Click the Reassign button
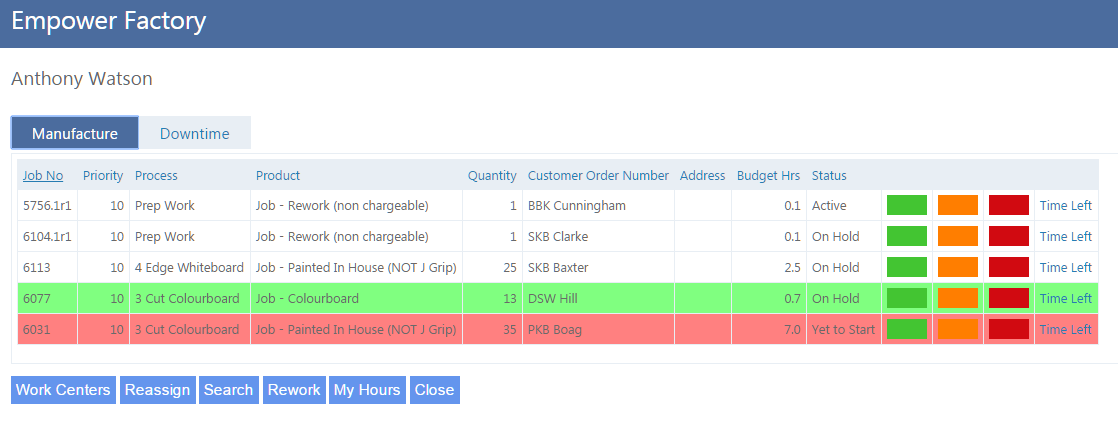This screenshot has height=423, width=1118. pos(158,390)
